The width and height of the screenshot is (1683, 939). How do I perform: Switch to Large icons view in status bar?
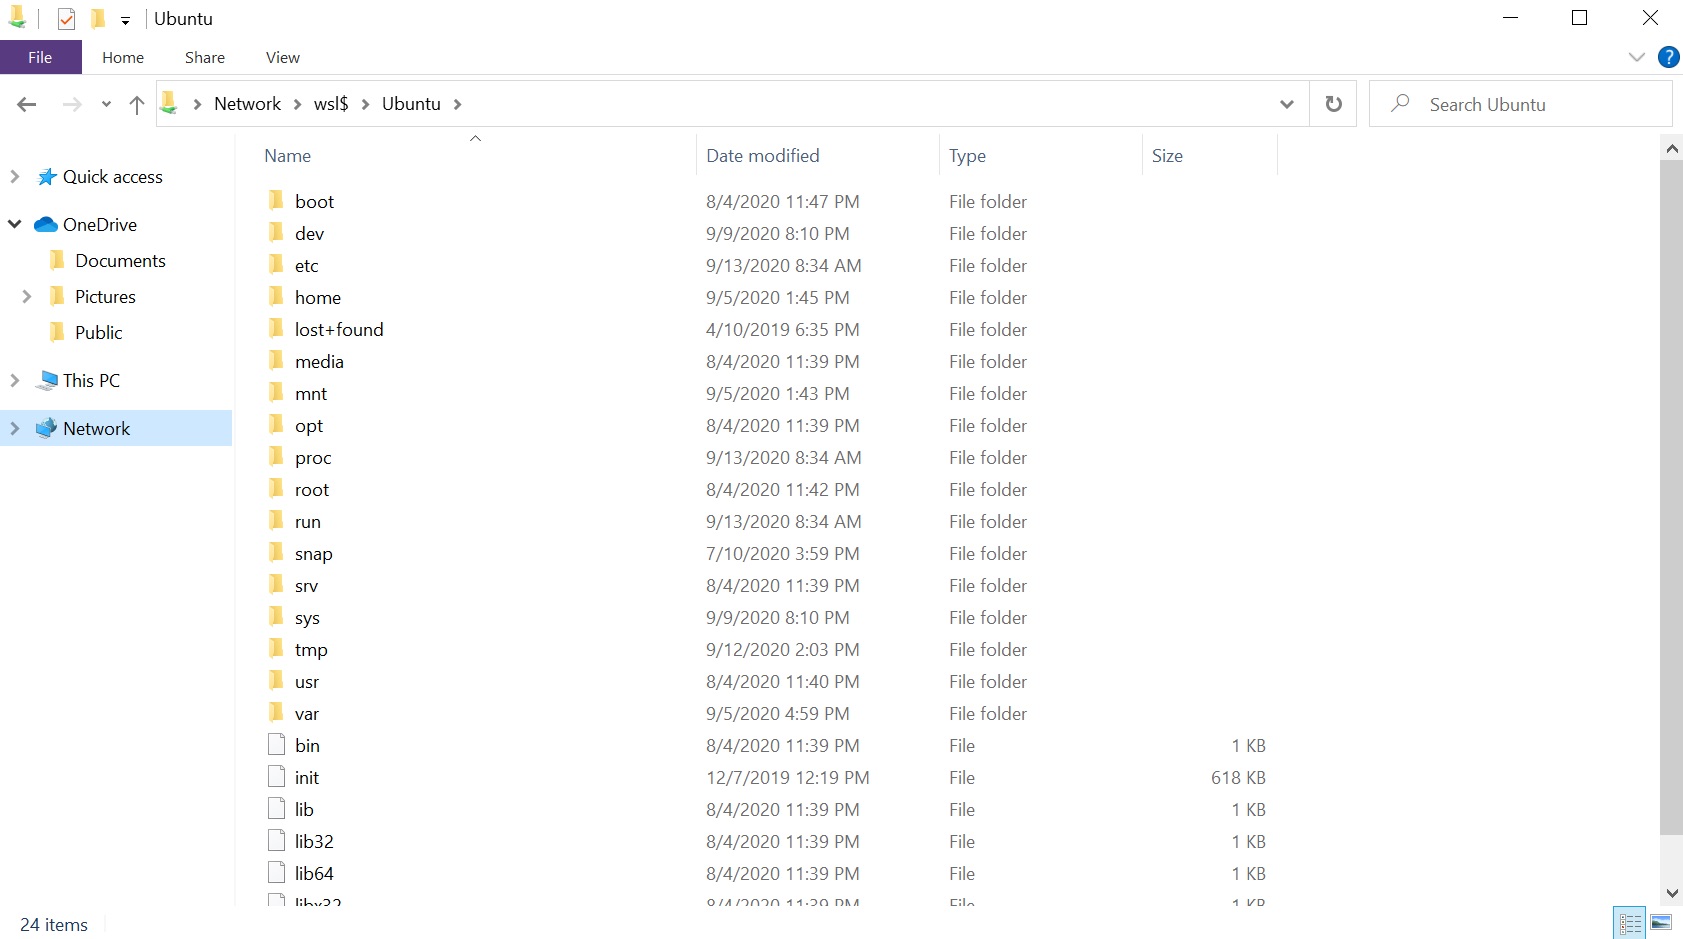1661,923
